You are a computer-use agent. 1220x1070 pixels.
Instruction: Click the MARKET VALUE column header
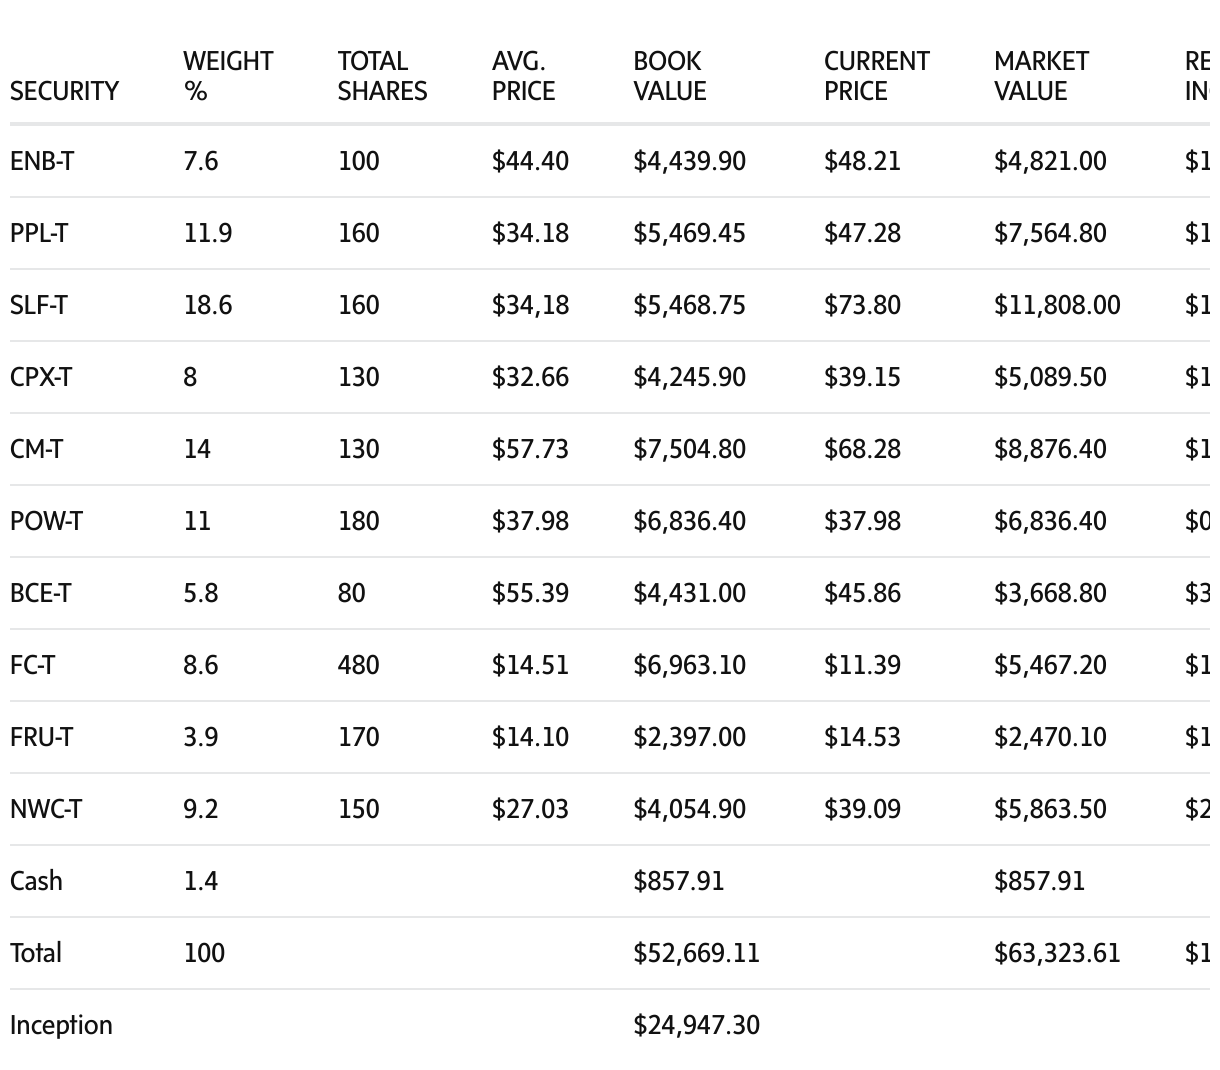tap(1041, 76)
